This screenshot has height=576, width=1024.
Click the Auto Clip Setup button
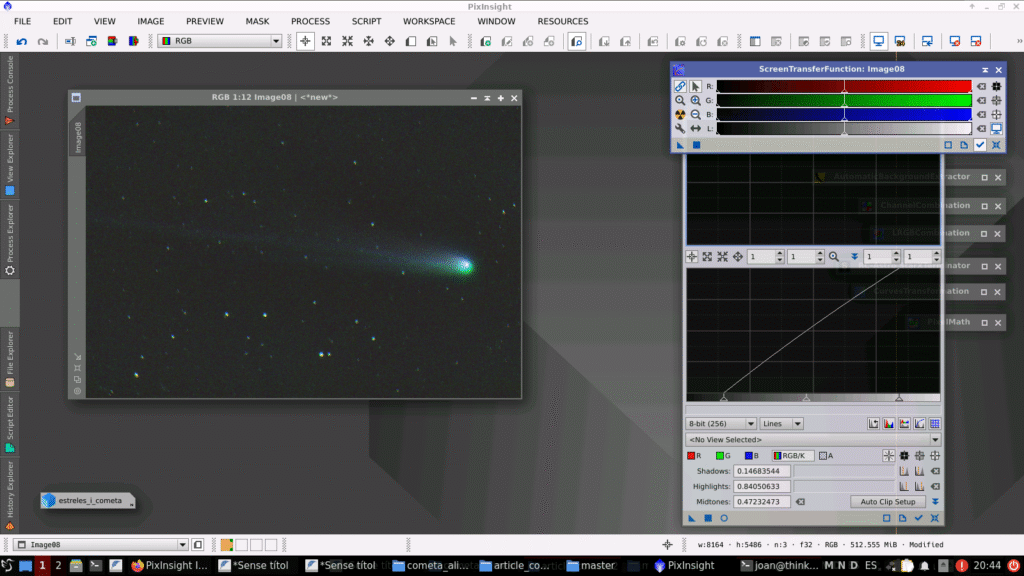(888, 502)
